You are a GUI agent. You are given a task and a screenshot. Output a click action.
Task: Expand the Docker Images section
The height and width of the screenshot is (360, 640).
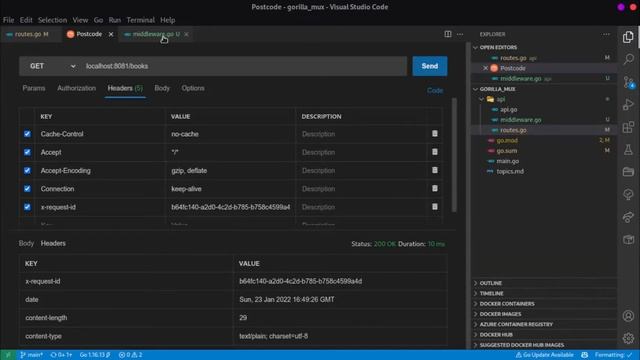click(x=500, y=314)
